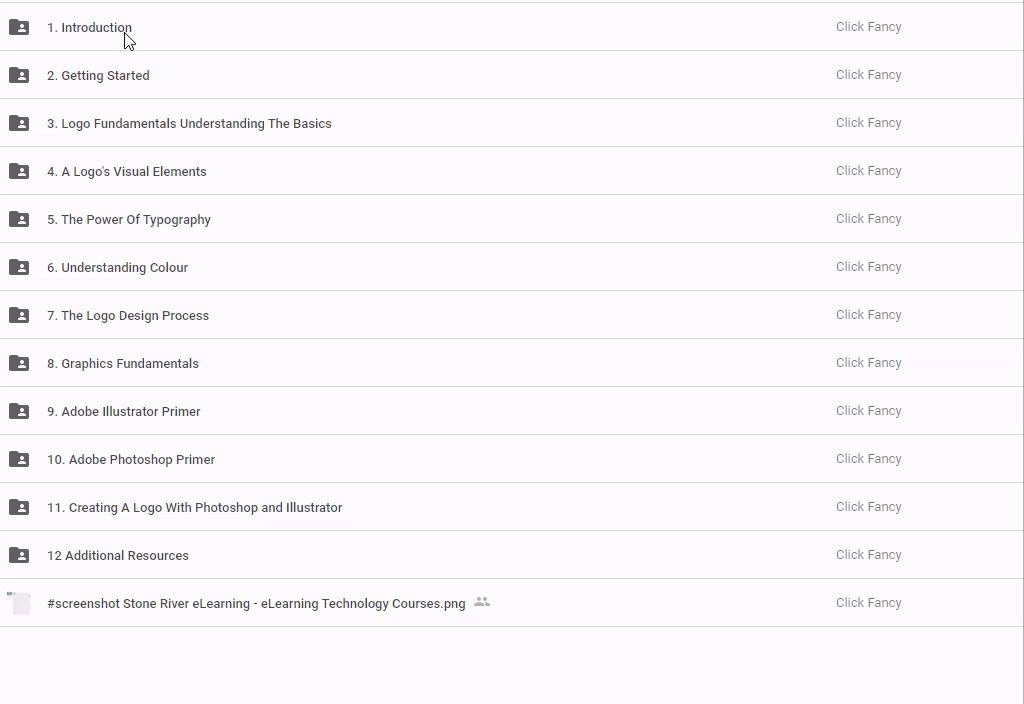Click the shared-people icon beside the screenshot file
The width and height of the screenshot is (1024, 704).
point(482,602)
